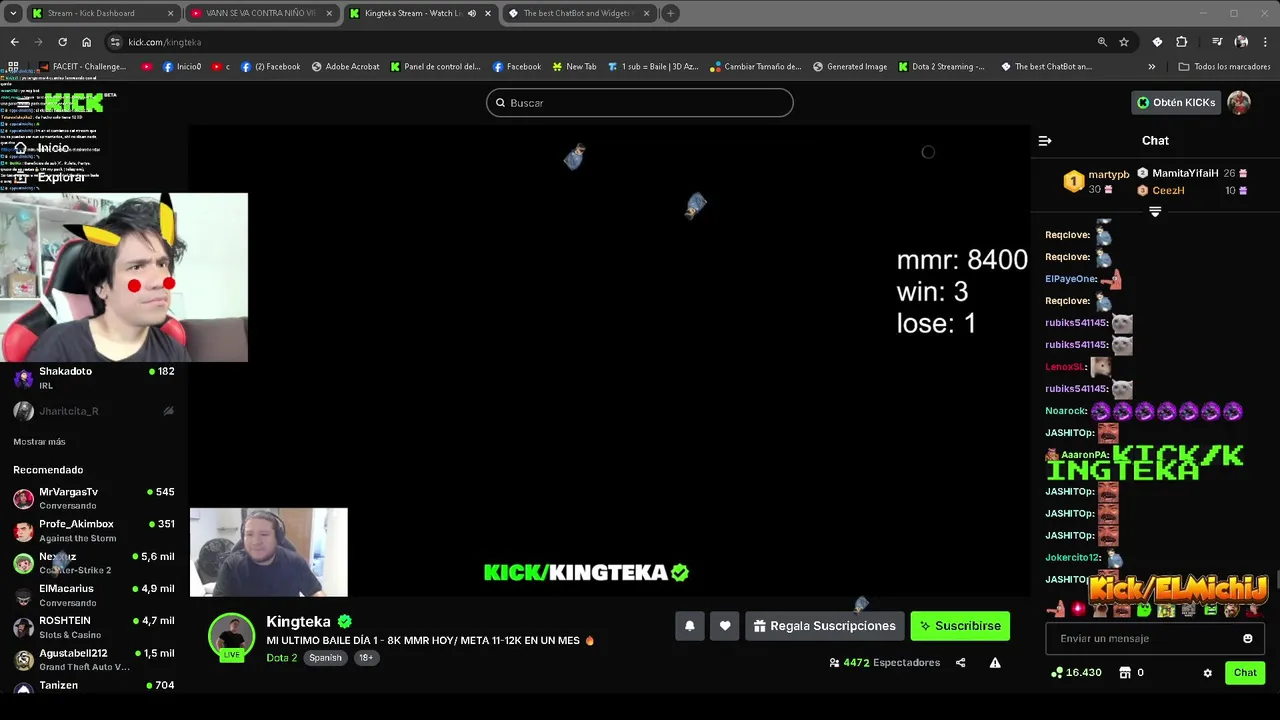Viewport: 1280px width, 720px height.
Task: Click username Noarock in chat
Action: [1066, 411]
